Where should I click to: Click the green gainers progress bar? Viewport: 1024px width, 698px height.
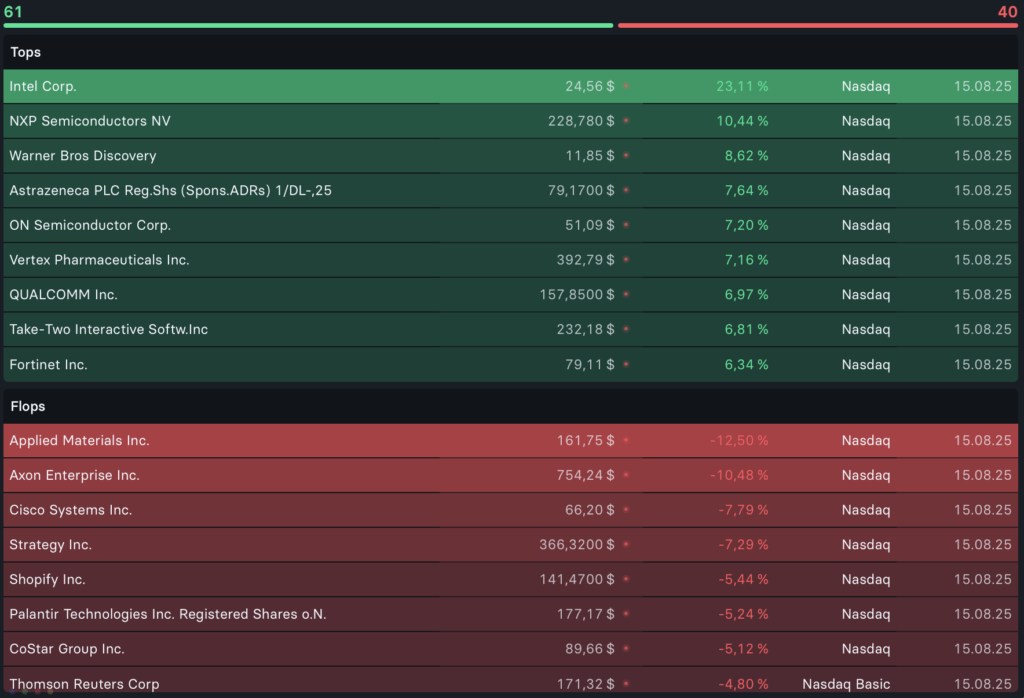click(x=308, y=25)
